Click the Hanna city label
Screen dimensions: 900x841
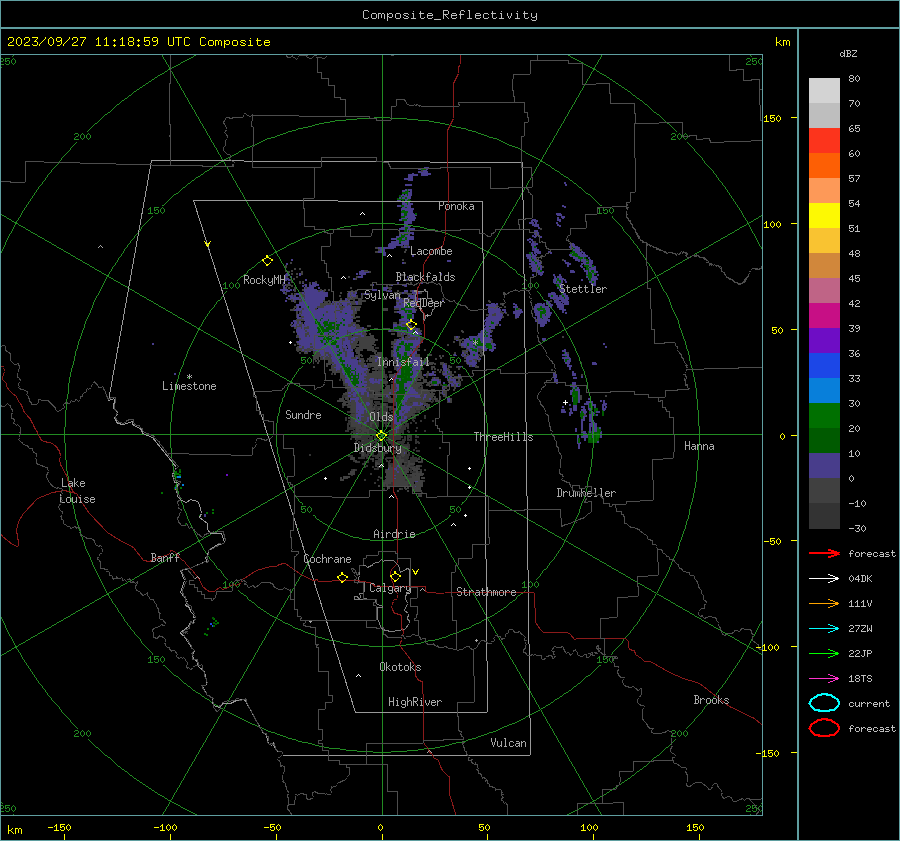[699, 446]
